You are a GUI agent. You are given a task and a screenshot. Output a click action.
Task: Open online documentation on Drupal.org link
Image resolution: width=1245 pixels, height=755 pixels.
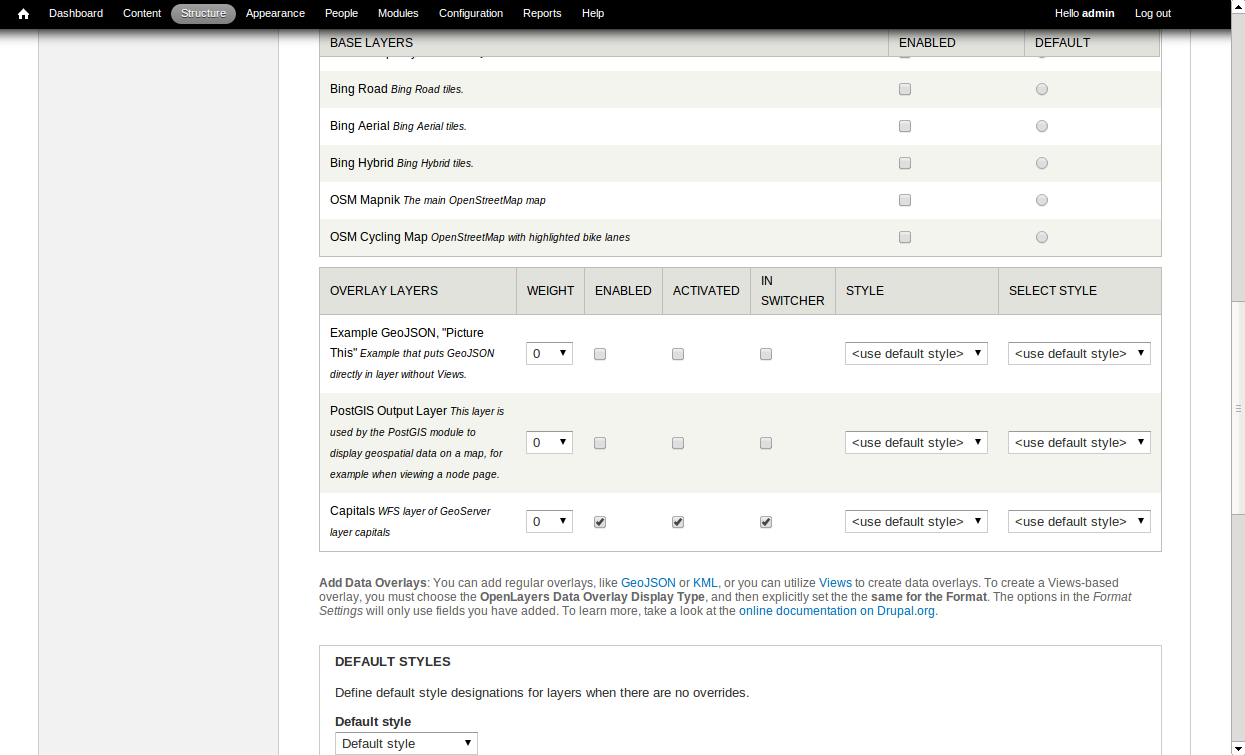837,610
